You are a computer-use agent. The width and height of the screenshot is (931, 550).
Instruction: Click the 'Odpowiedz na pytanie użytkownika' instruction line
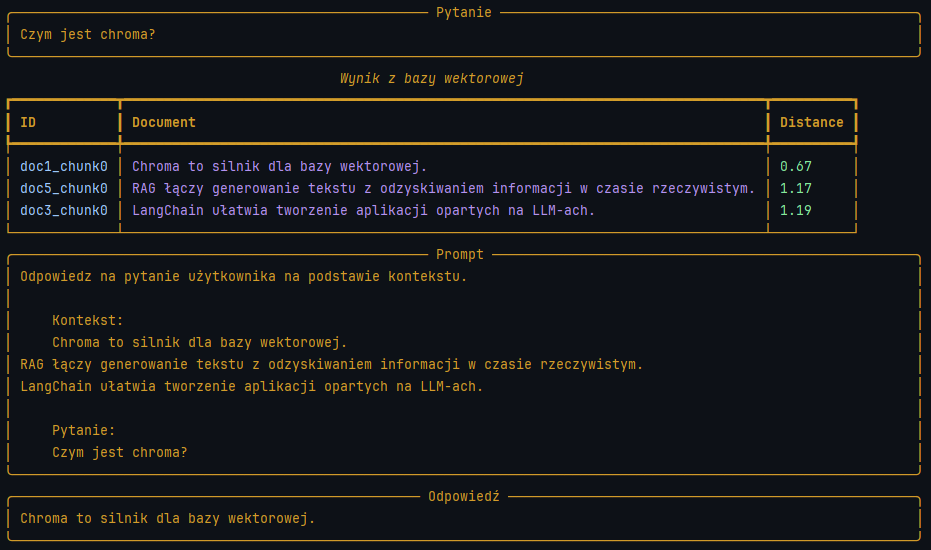click(244, 276)
